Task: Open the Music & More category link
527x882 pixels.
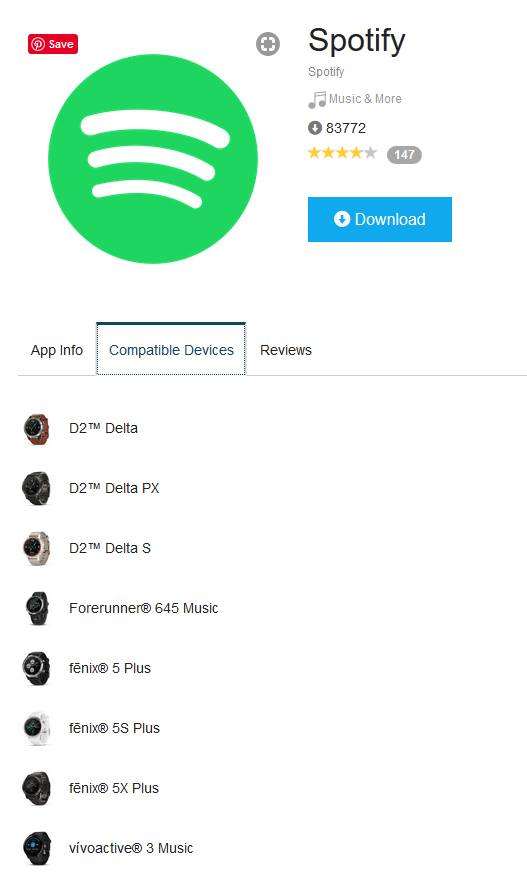Action: (365, 99)
